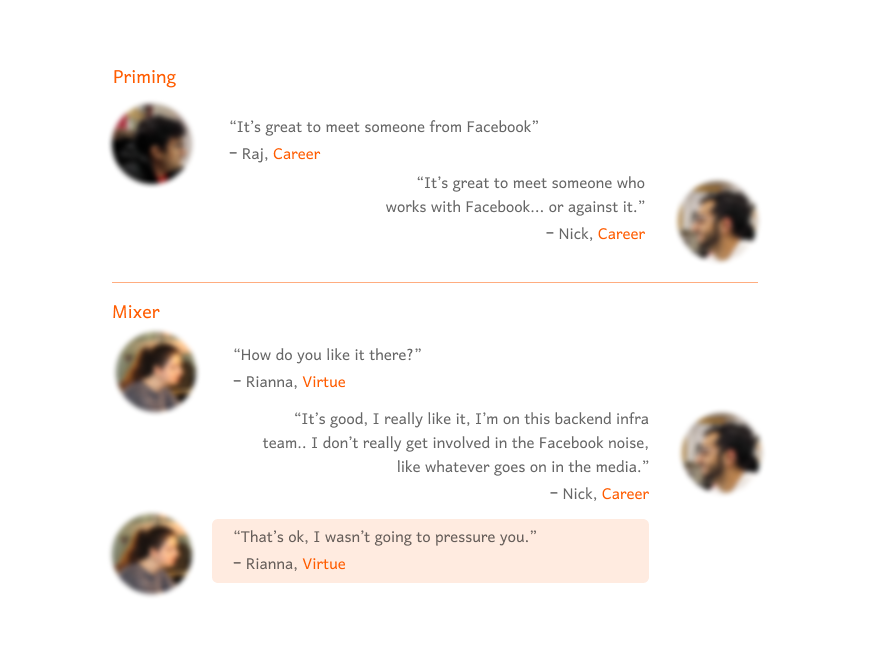This screenshot has height=660, width=873.
Task: Click the quote "It's great to meet someone from Facebook"
Action: 384,127
